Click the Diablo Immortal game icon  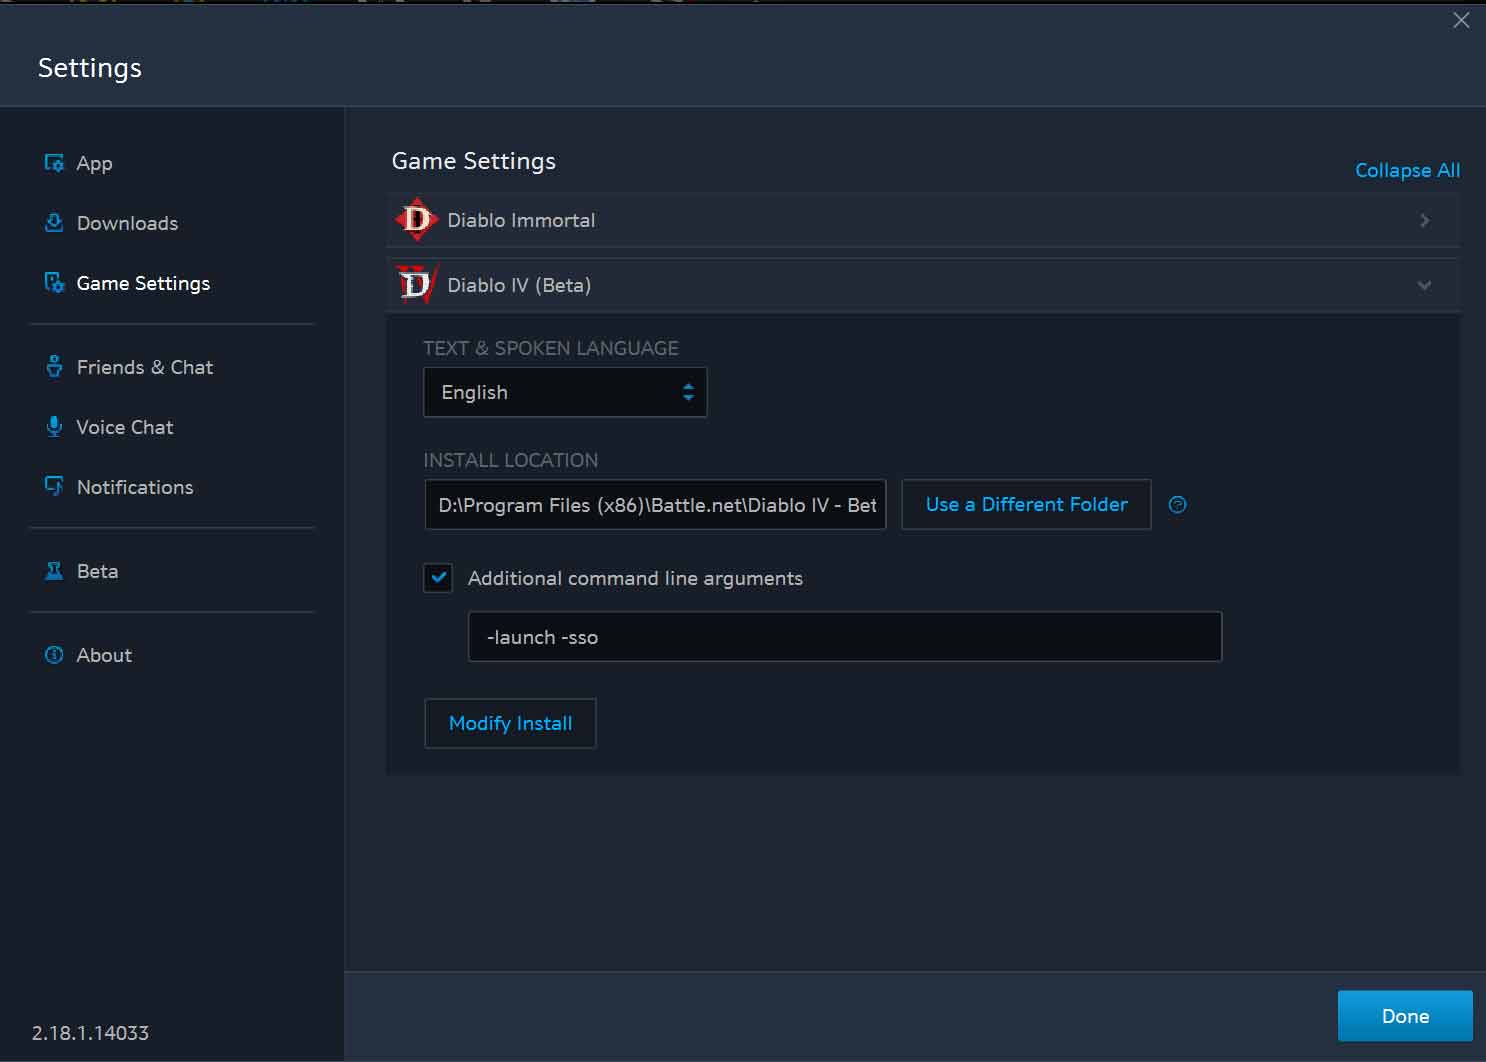(x=416, y=220)
